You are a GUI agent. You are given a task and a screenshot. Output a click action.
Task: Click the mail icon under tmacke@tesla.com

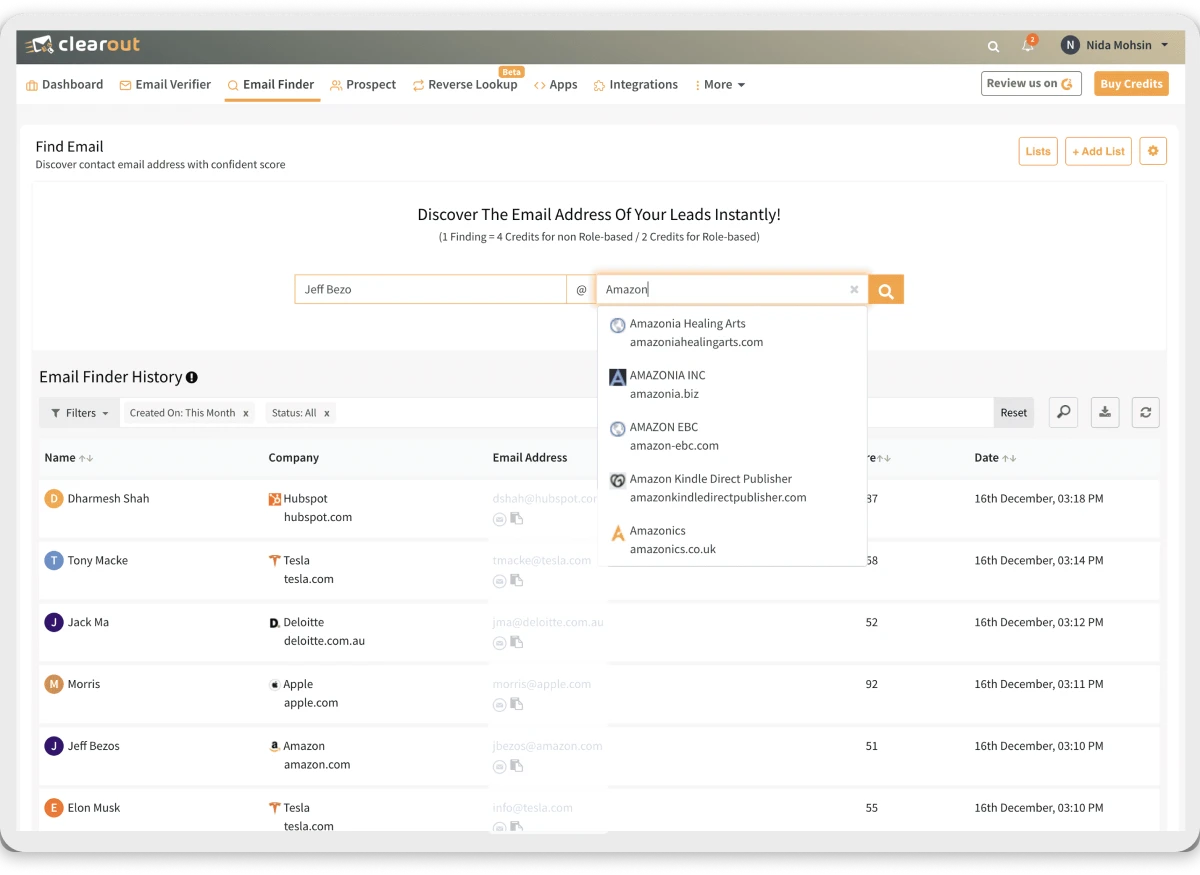coord(499,581)
